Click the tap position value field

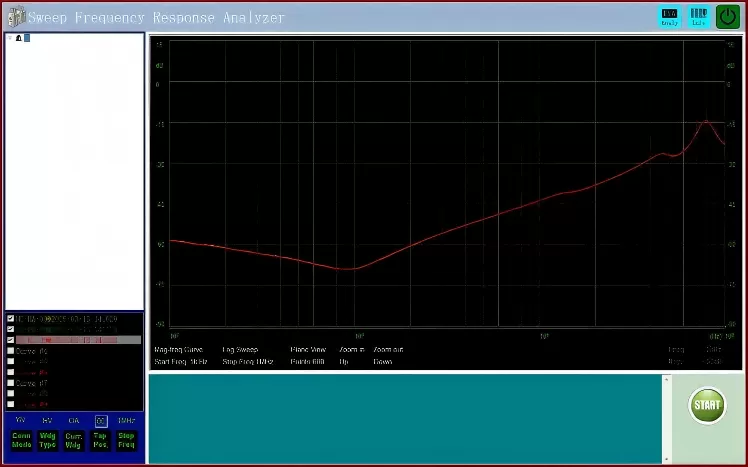point(100,421)
